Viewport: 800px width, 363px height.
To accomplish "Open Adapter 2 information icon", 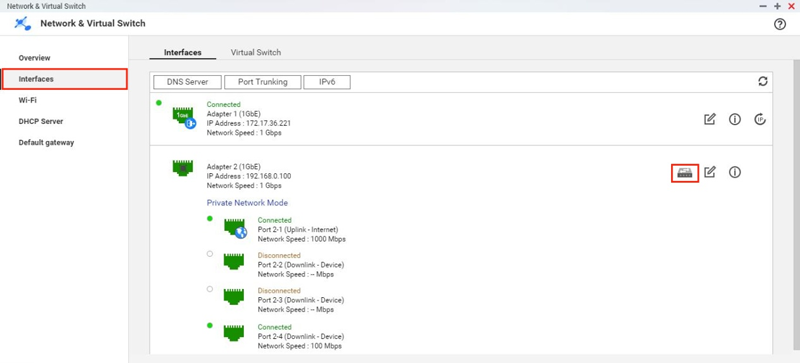I will coord(735,172).
